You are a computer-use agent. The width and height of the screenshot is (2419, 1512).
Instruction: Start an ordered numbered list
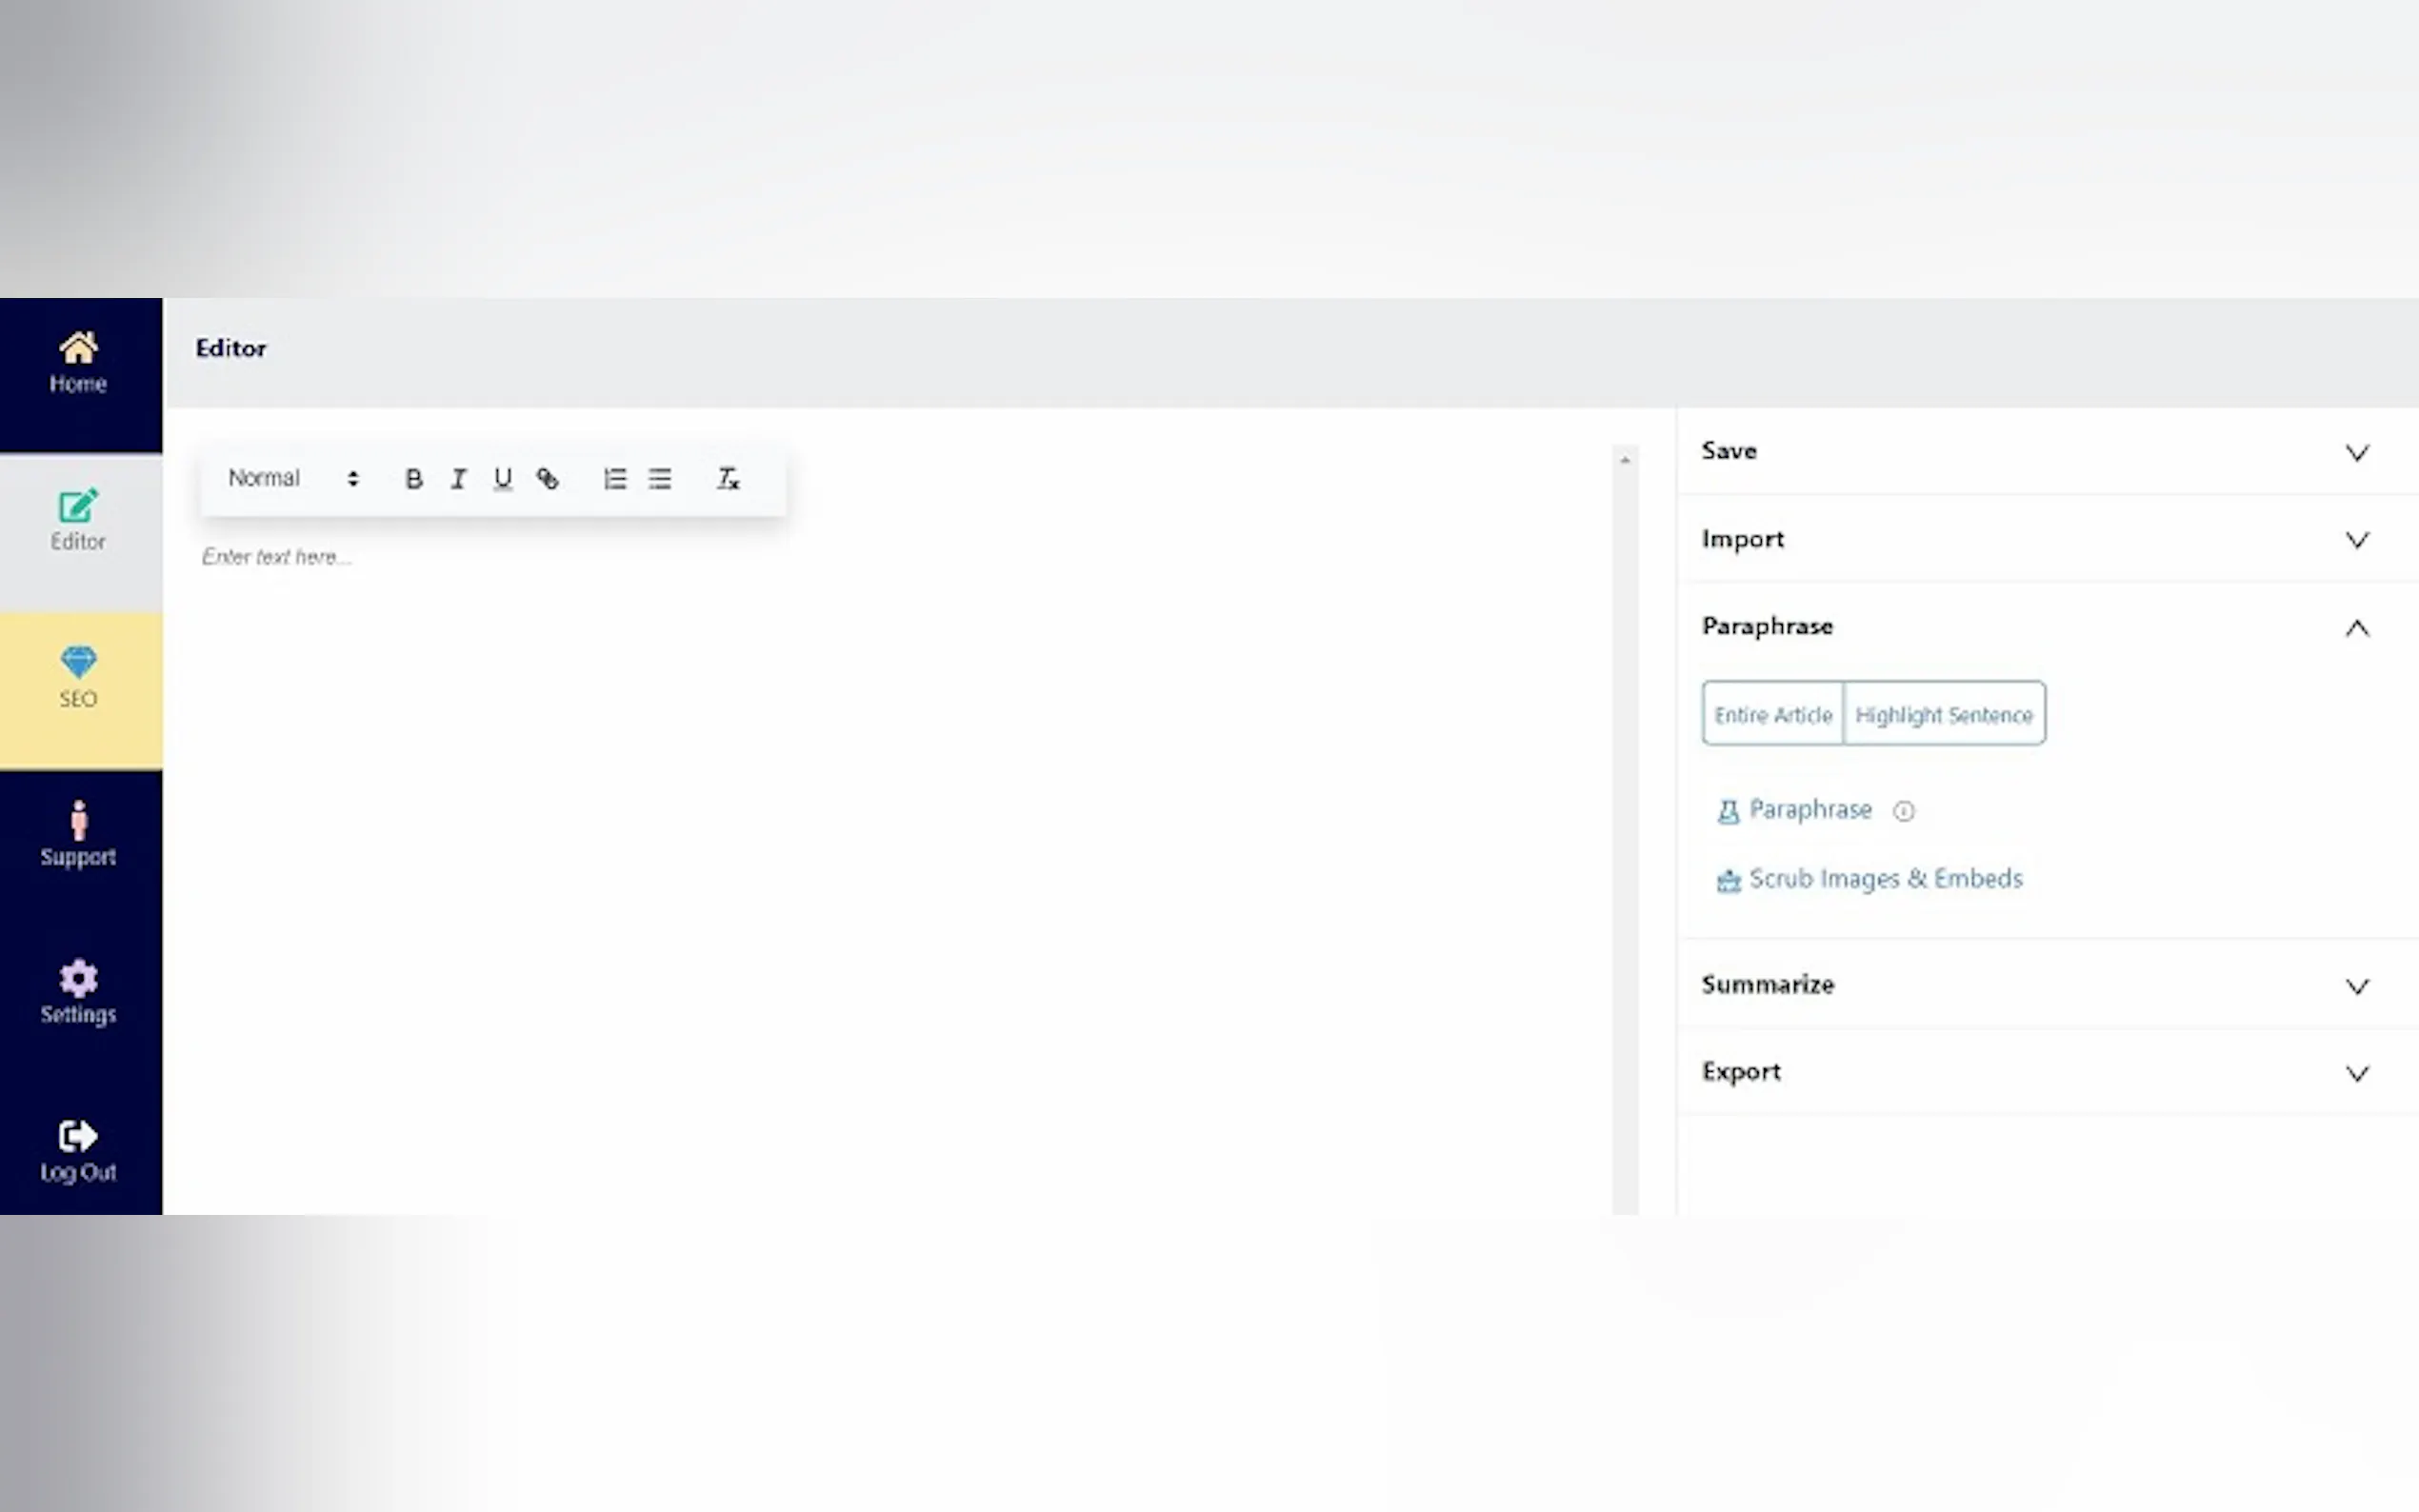[x=614, y=479]
